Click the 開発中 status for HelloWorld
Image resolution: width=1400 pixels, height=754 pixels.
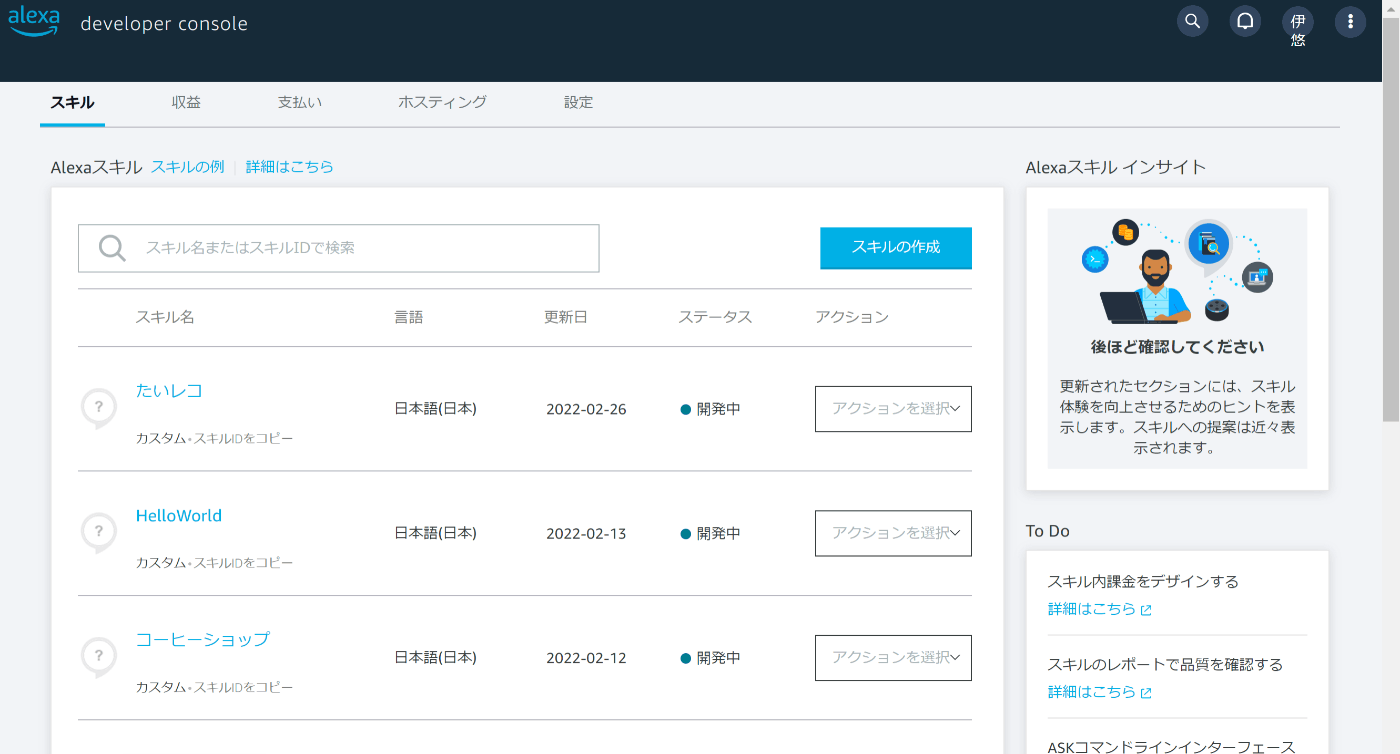tap(711, 534)
